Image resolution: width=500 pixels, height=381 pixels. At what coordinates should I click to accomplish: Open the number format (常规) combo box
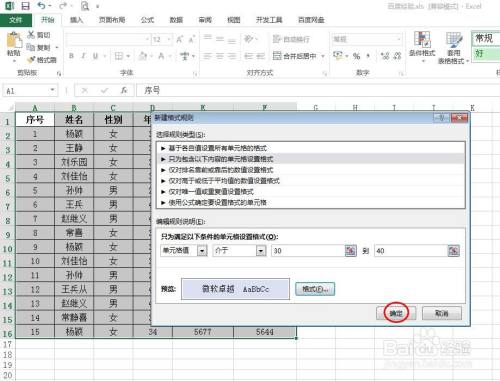(367, 39)
